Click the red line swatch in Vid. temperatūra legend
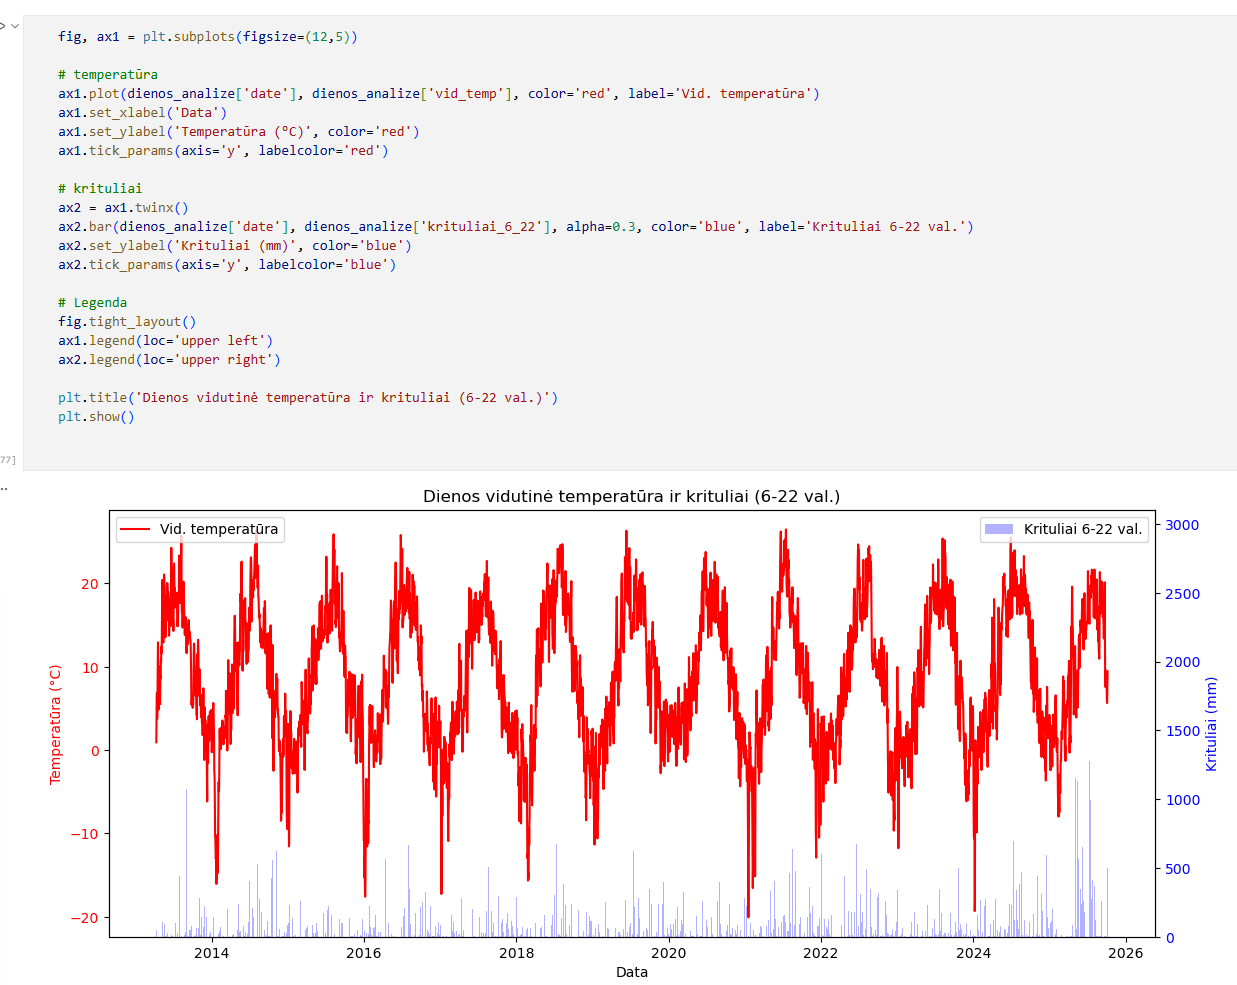The width and height of the screenshot is (1237, 985). pos(135,530)
